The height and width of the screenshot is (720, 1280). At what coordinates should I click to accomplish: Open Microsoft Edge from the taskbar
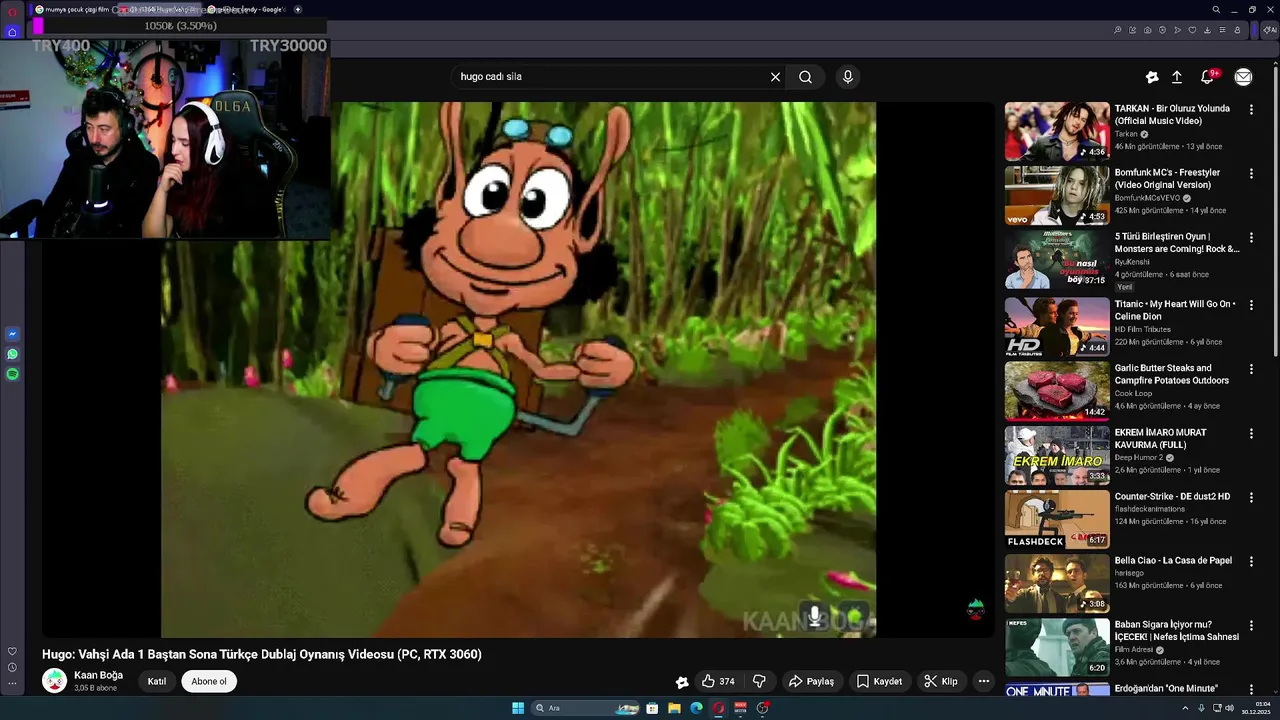[x=696, y=708]
